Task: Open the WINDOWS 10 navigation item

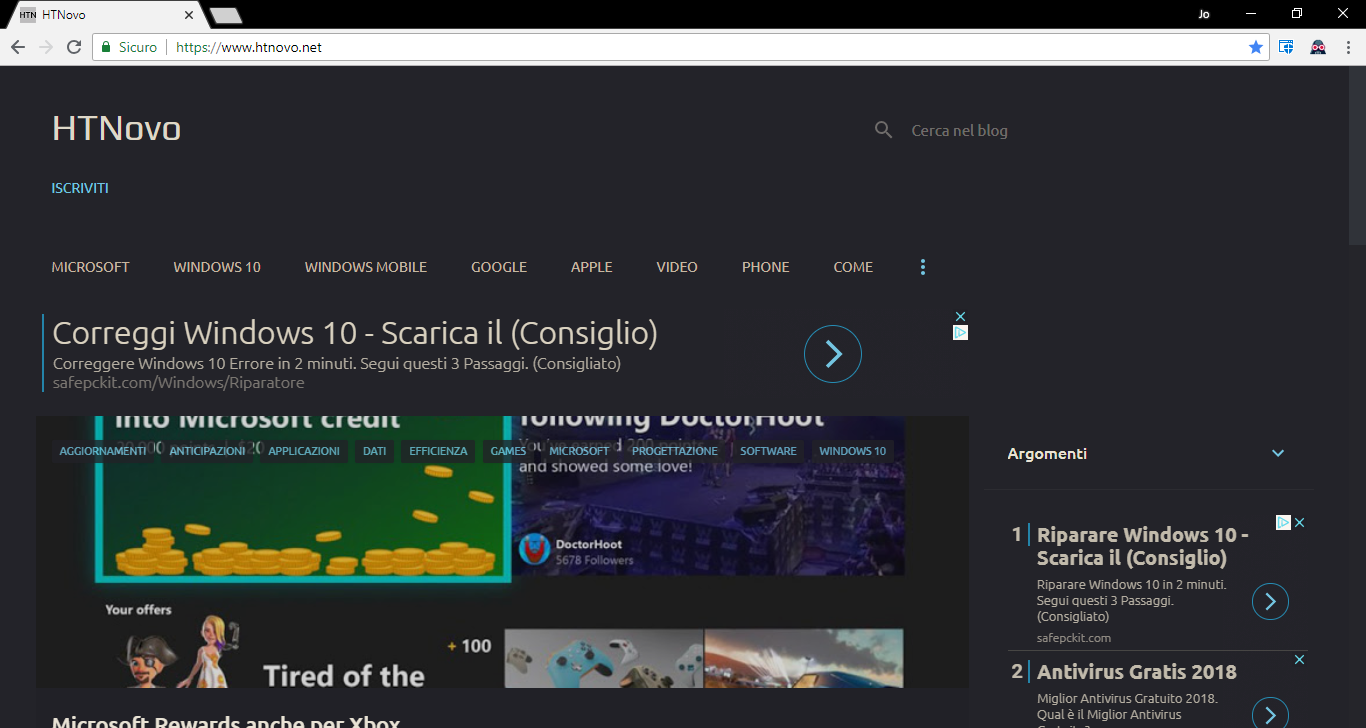Action: pyautogui.click(x=217, y=267)
